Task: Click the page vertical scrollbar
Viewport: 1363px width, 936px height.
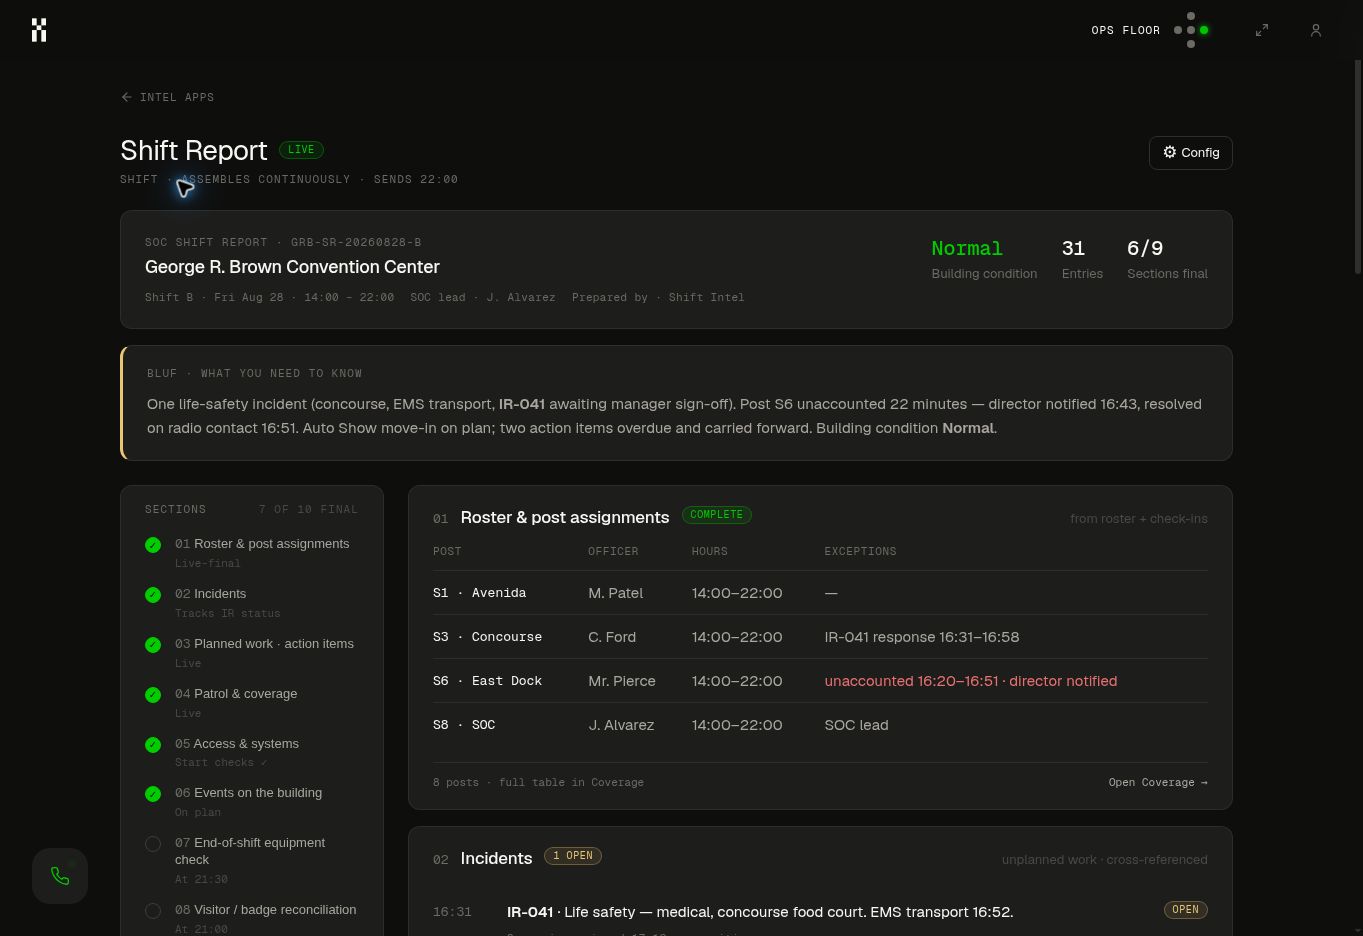Action: point(1357,165)
